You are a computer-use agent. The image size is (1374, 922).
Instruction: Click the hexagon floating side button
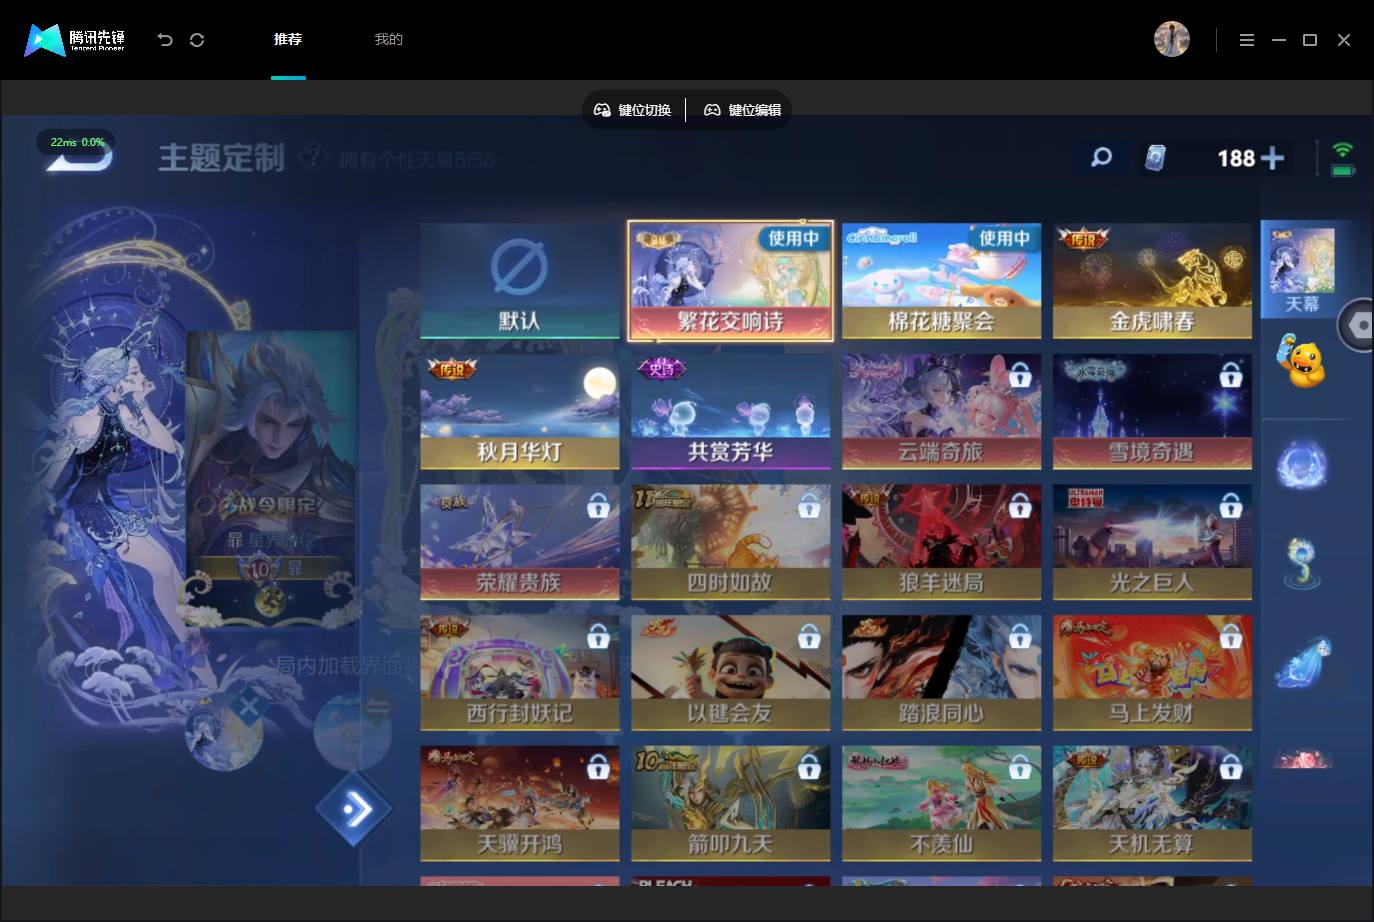[x=1357, y=325]
